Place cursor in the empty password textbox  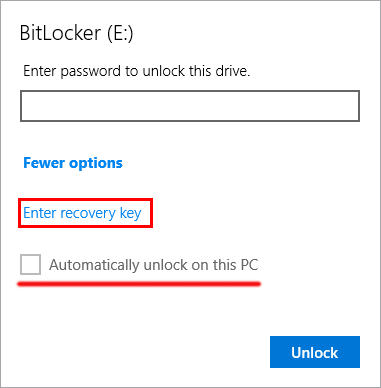click(x=190, y=106)
